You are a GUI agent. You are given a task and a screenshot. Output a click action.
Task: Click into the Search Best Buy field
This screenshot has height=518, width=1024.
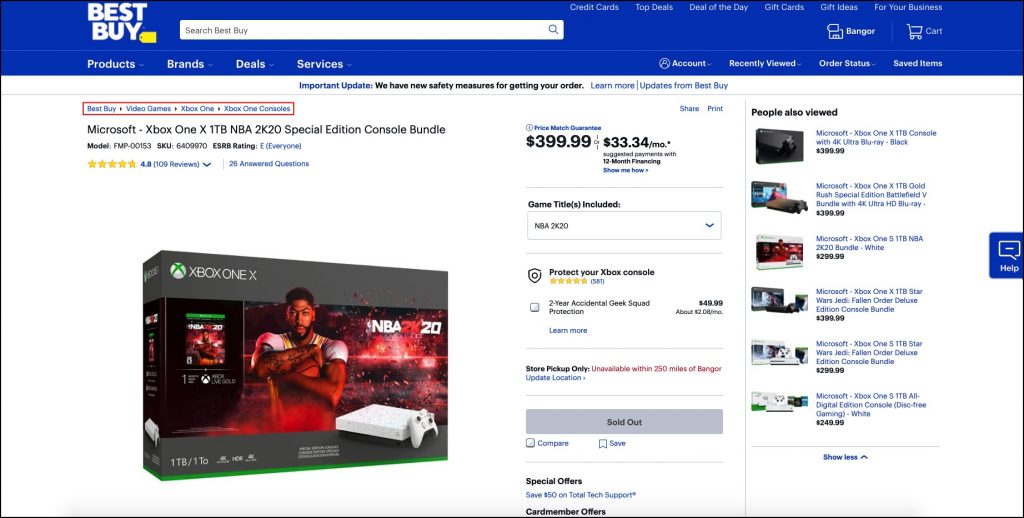[360, 30]
